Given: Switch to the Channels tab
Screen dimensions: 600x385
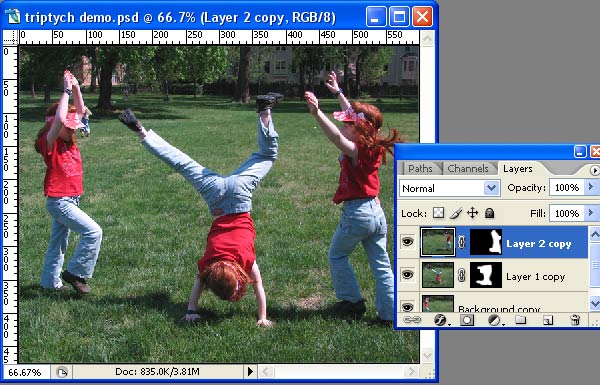Looking at the screenshot, I should (x=468, y=168).
